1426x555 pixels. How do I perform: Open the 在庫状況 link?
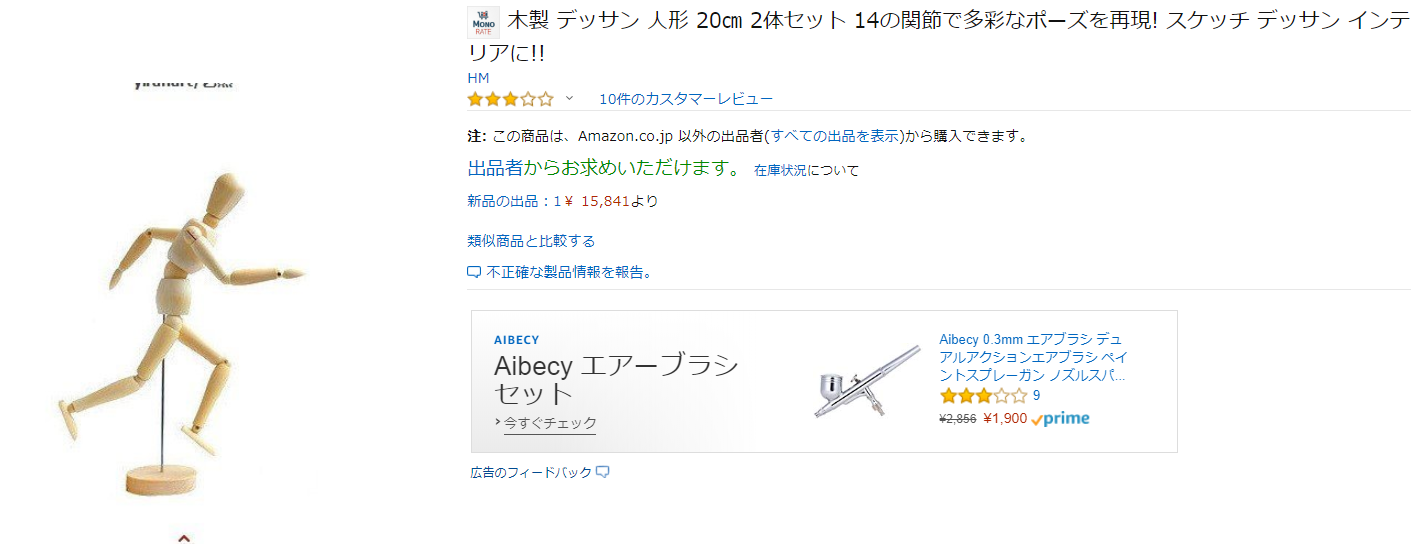780,170
